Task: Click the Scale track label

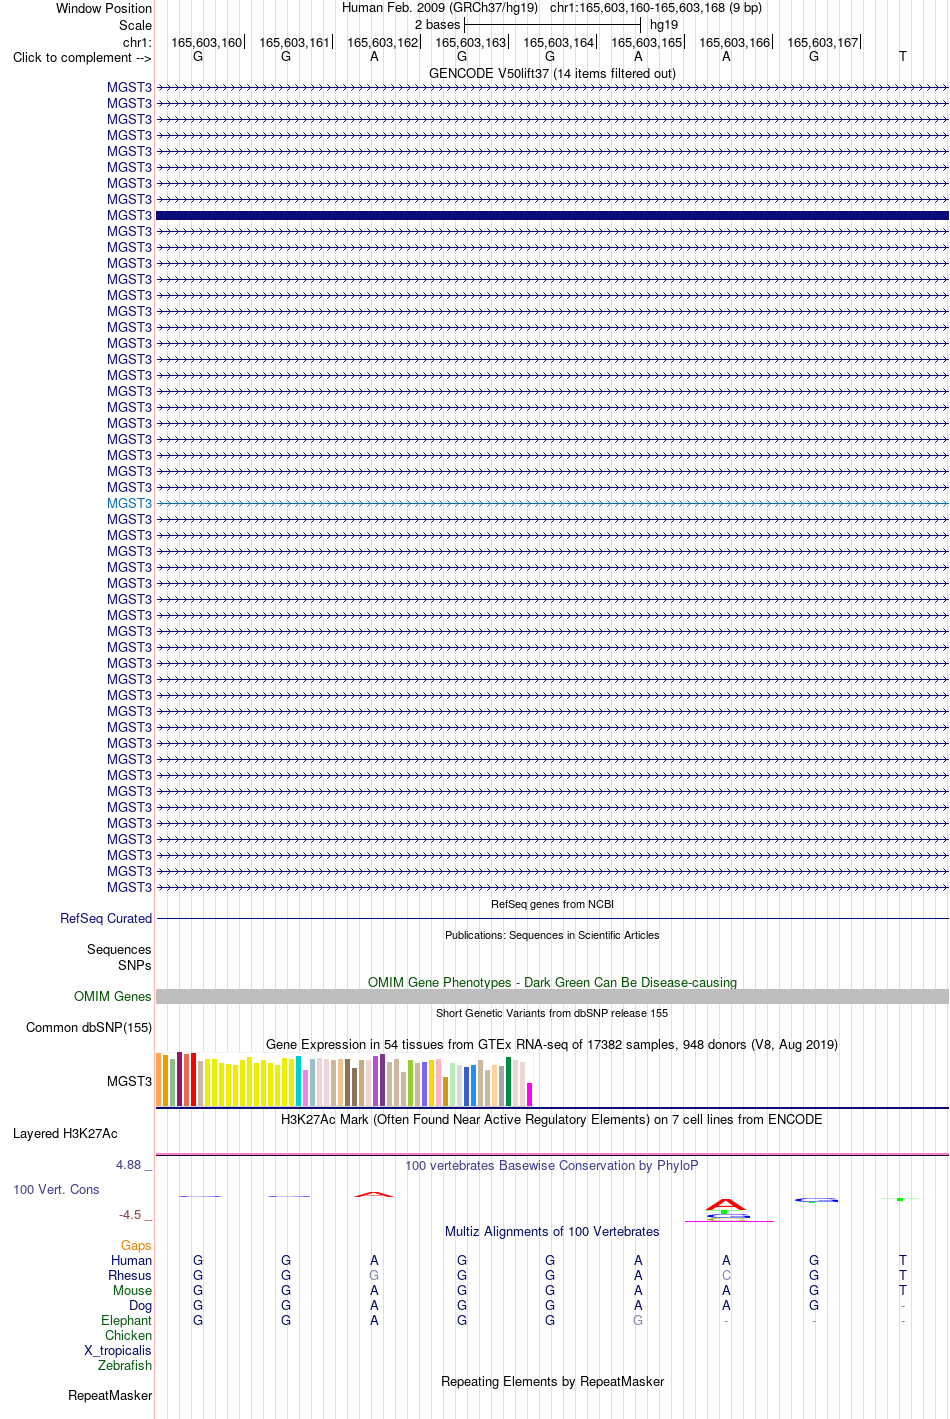Action: 135,25
